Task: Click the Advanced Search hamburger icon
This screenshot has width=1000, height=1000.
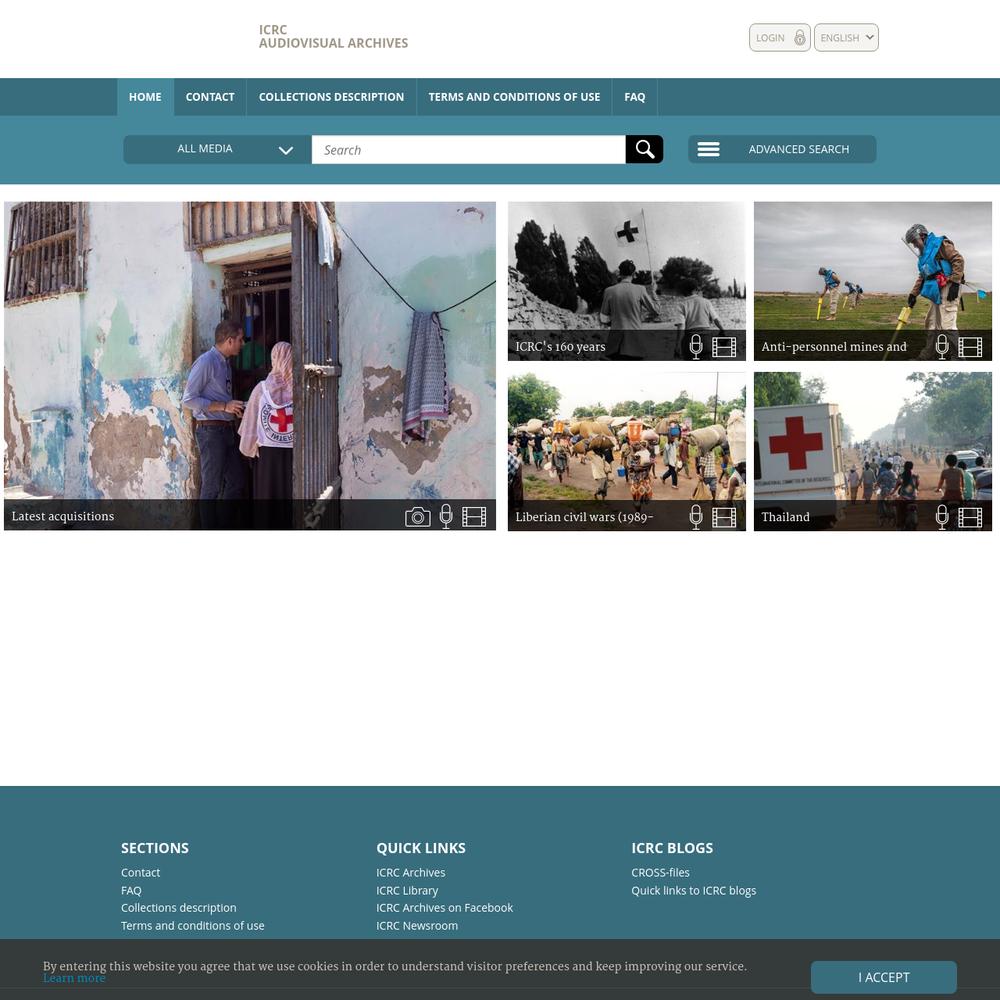Action: pos(708,149)
